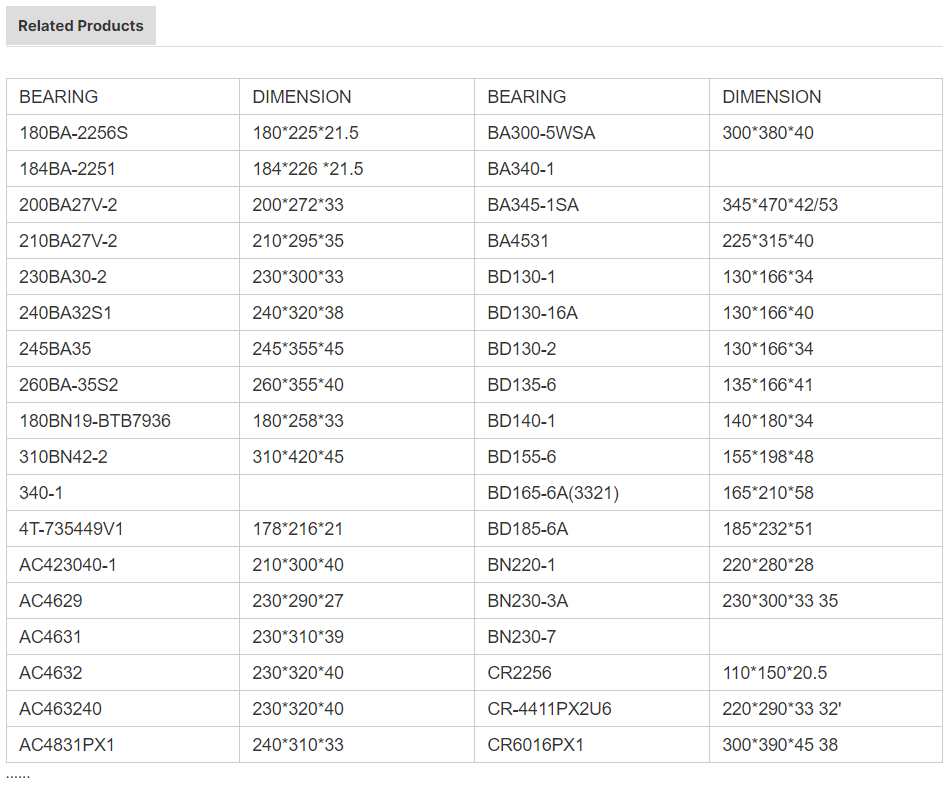Click the BN230-3A bearing cell
951x794 pixels.
pyautogui.click(x=592, y=601)
